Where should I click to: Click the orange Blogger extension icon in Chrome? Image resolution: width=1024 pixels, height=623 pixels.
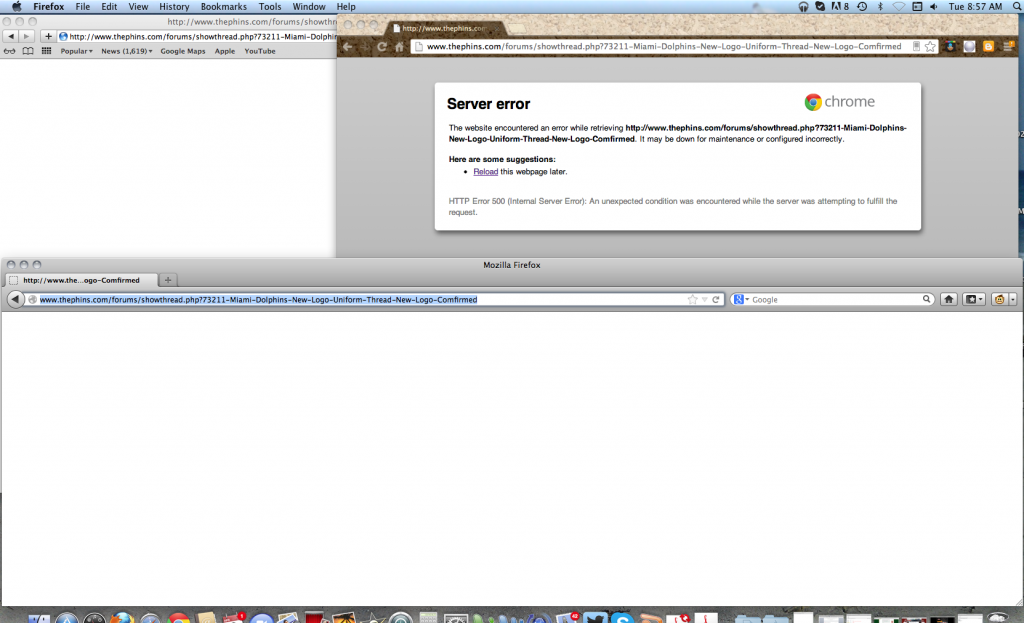pyautogui.click(x=988, y=46)
